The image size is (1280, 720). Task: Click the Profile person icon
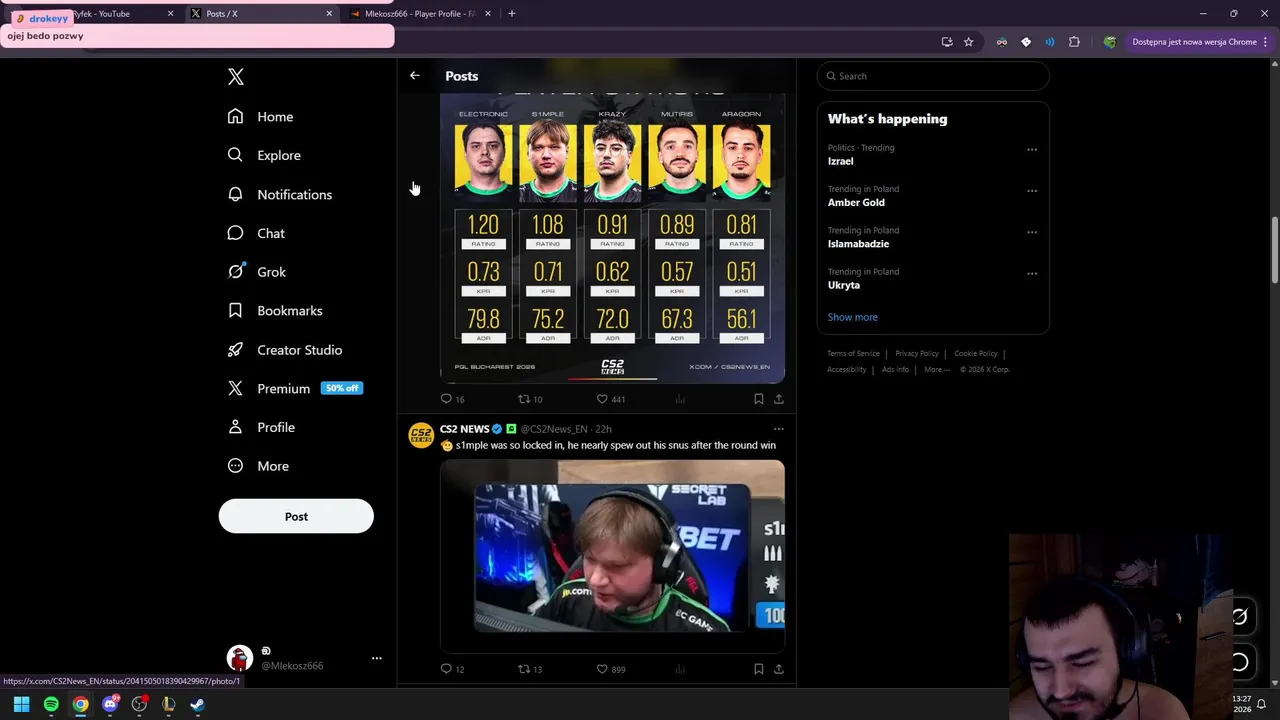[235, 427]
